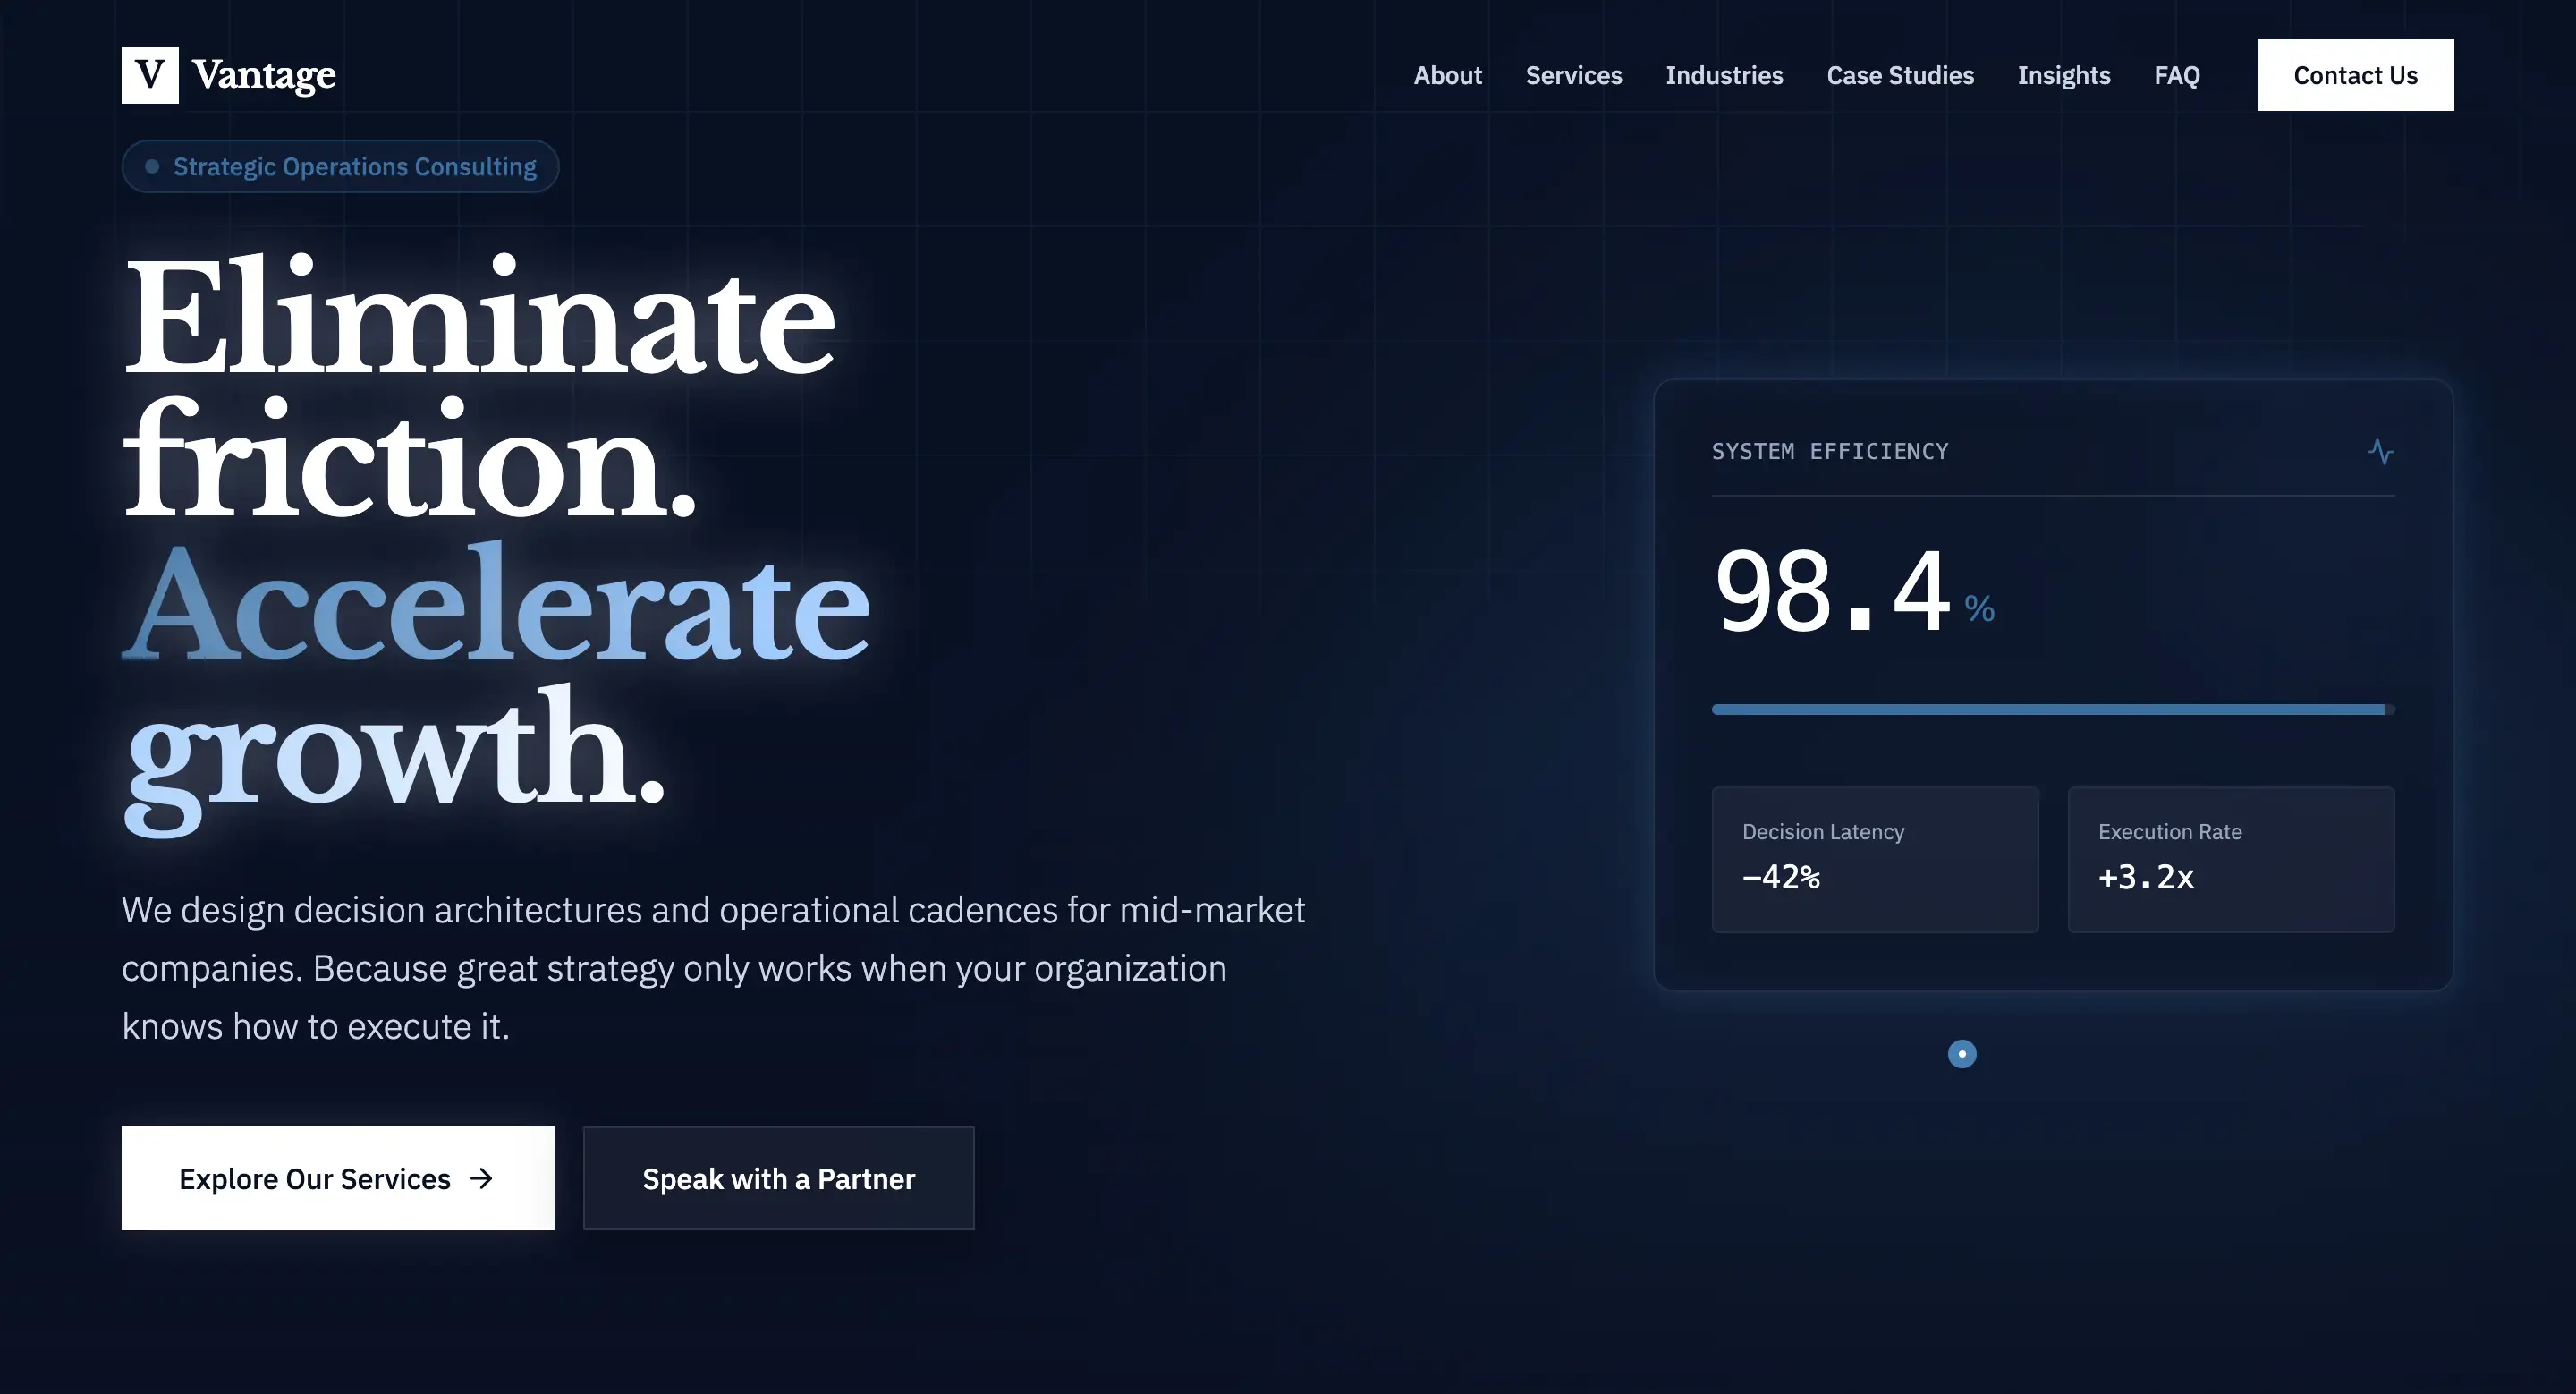
Task: Click Speak with a Partner button
Action: 779,1179
